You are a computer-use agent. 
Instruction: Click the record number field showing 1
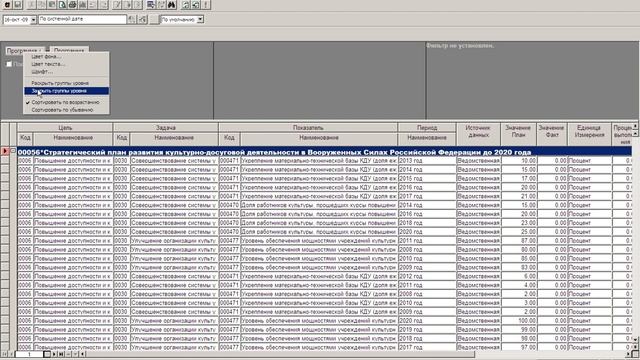click(29, 354)
